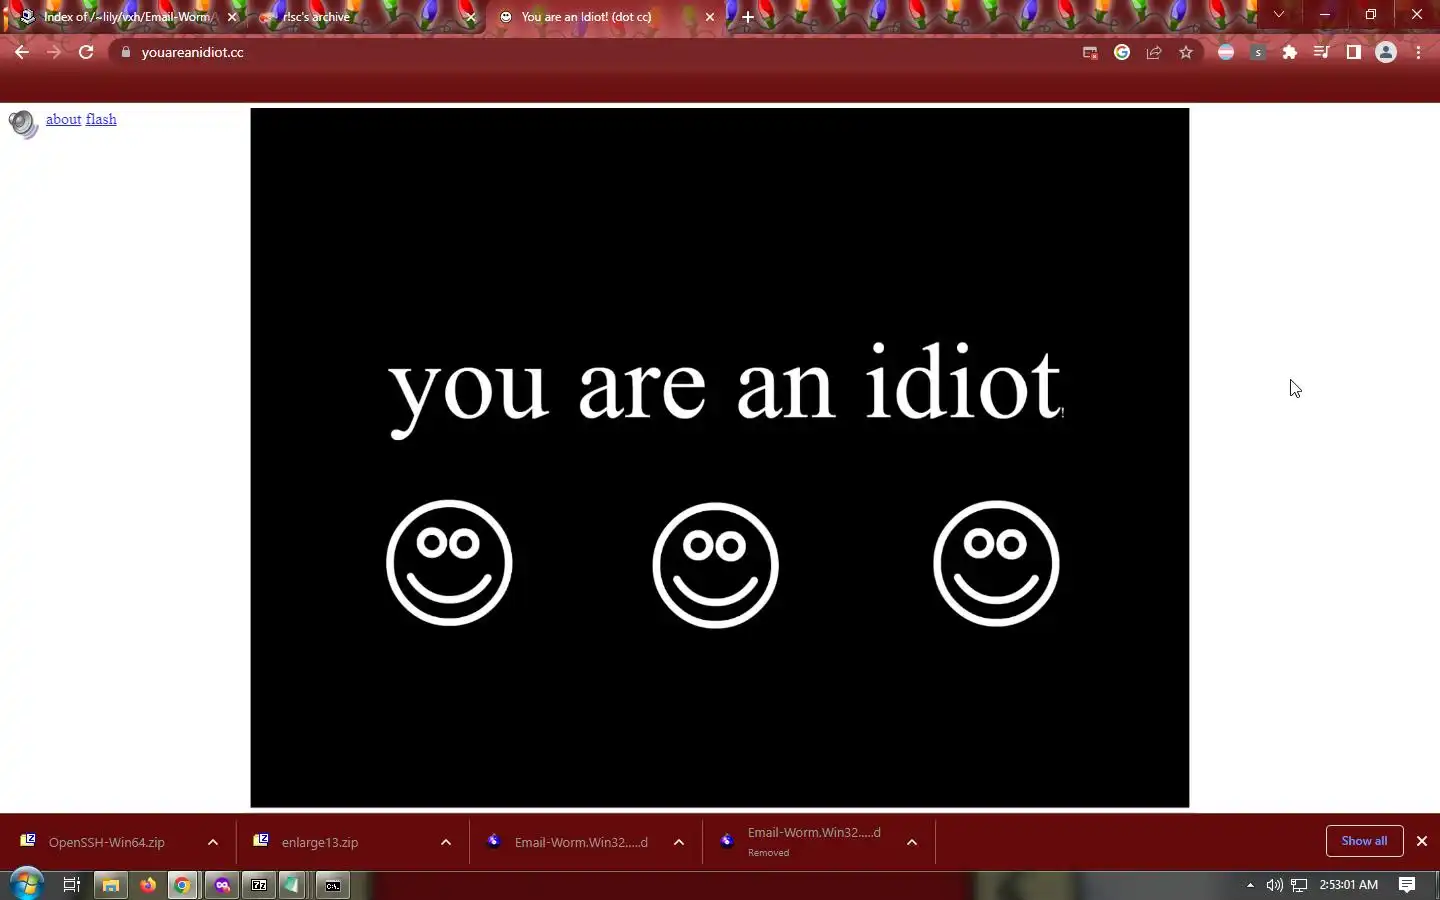Image resolution: width=1440 pixels, height=900 pixels.
Task: Close the r!sc's archive tab
Action: [471, 17]
